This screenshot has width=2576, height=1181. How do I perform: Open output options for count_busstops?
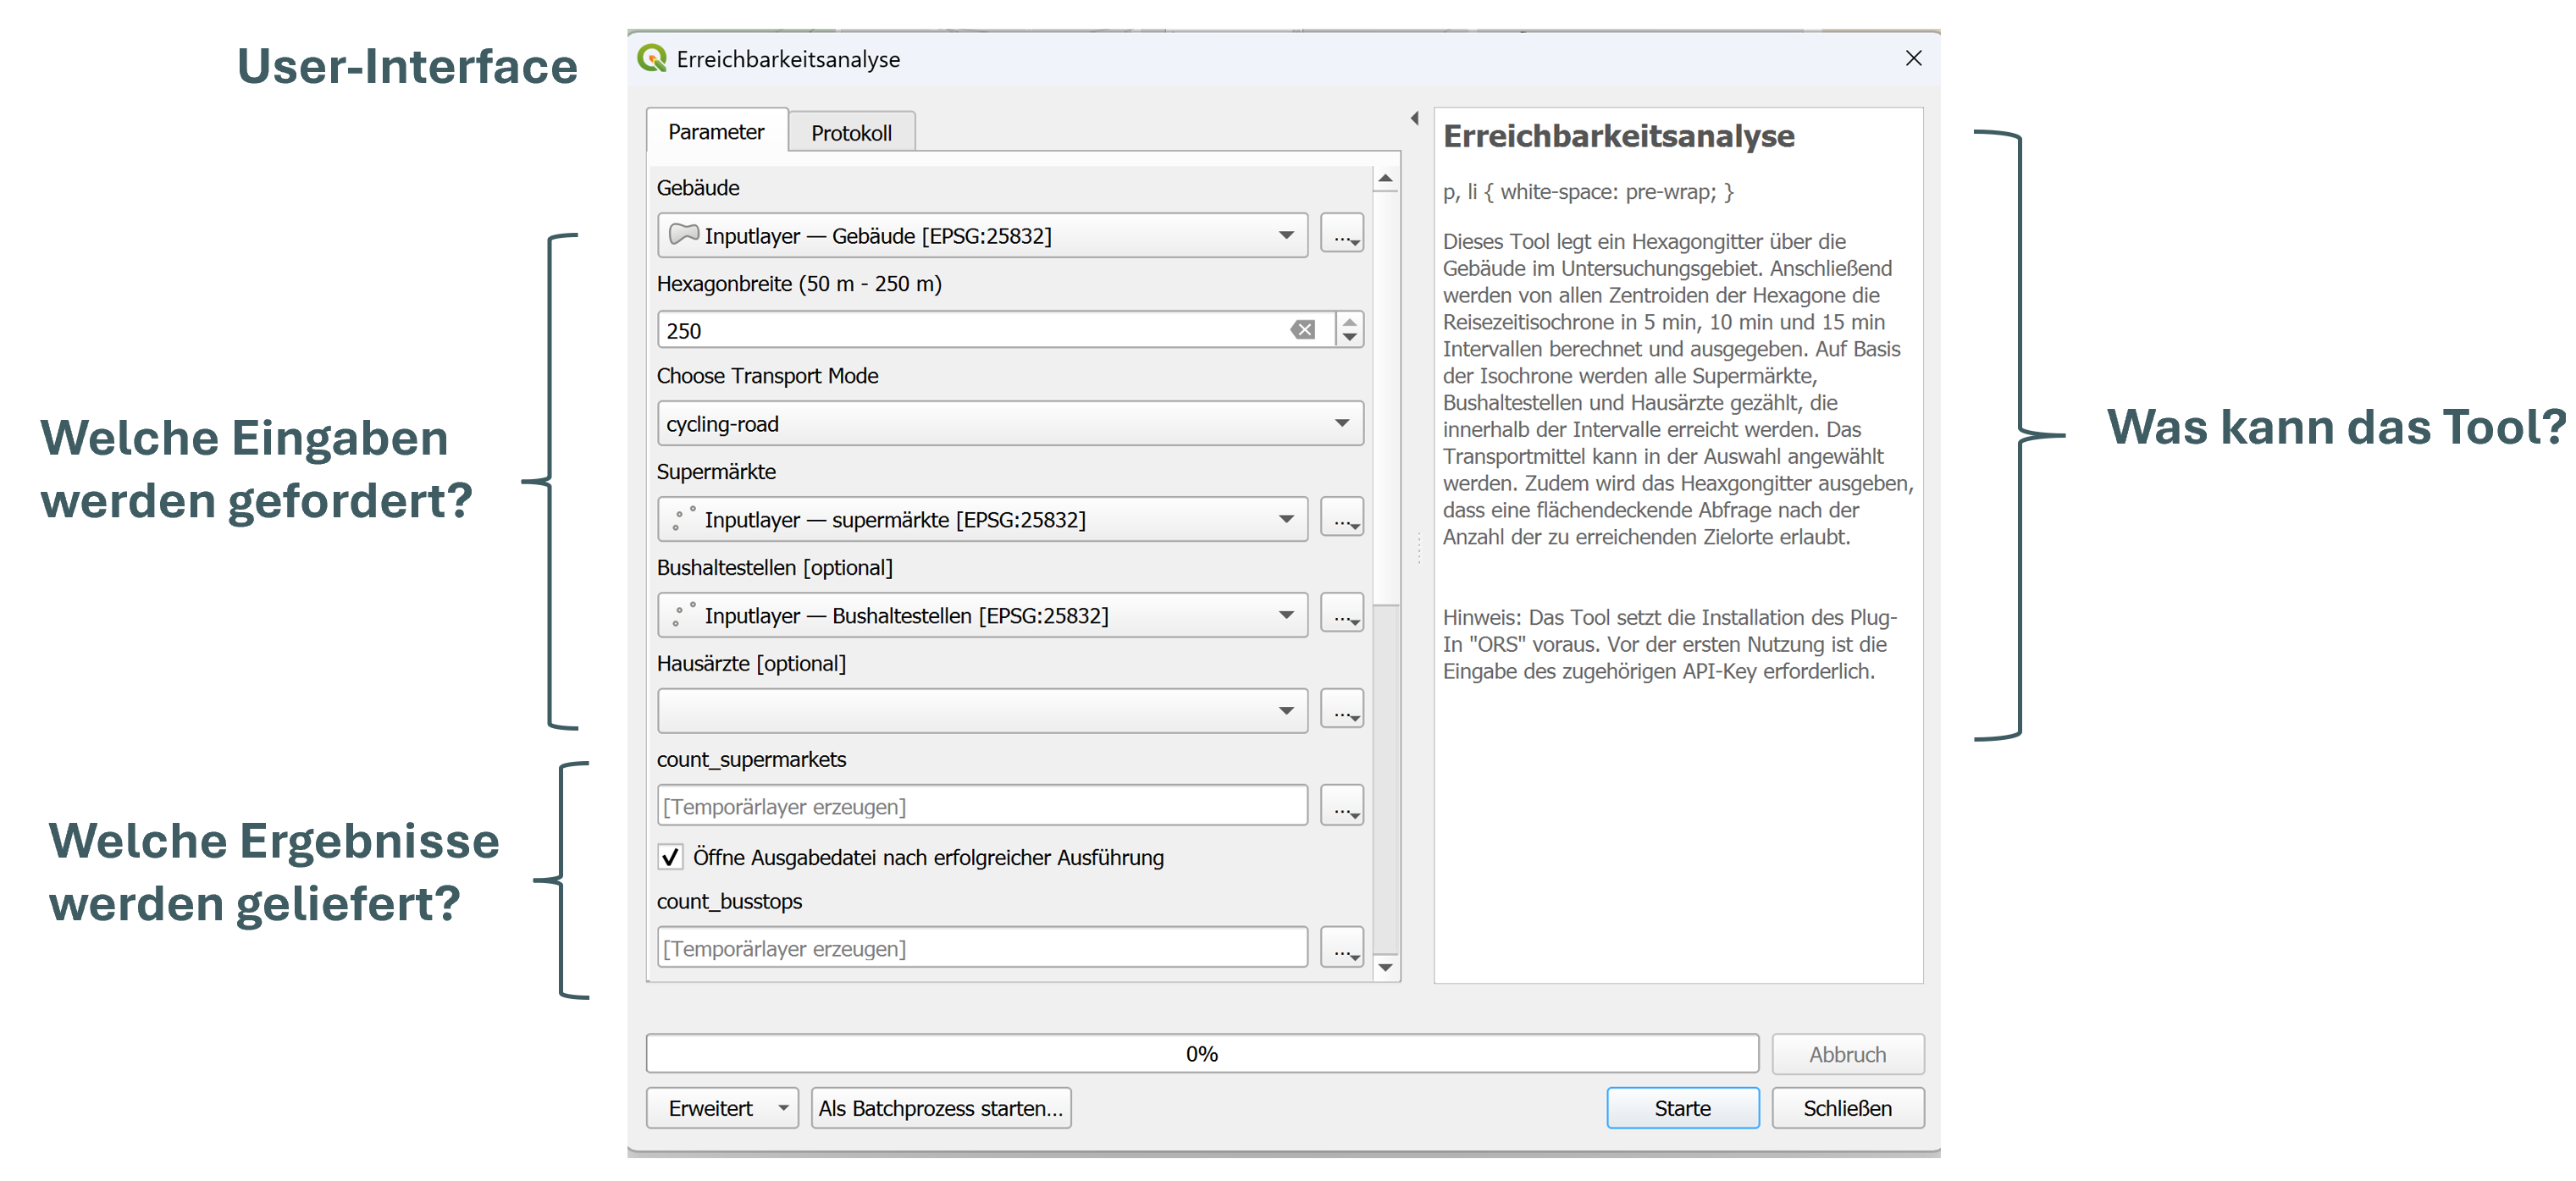point(1341,948)
